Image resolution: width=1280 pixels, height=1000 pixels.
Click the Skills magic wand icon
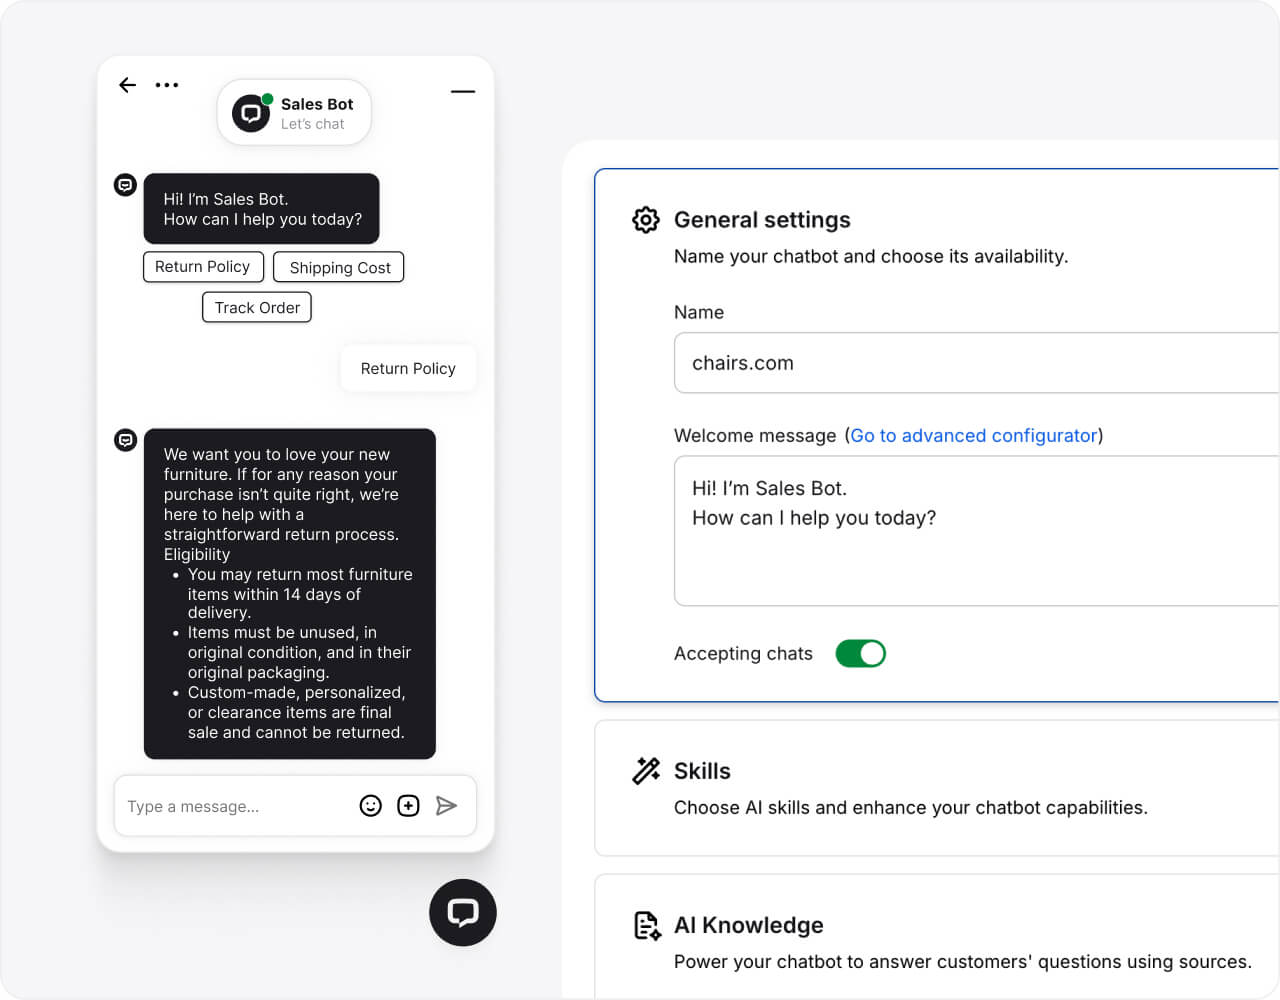coord(646,771)
